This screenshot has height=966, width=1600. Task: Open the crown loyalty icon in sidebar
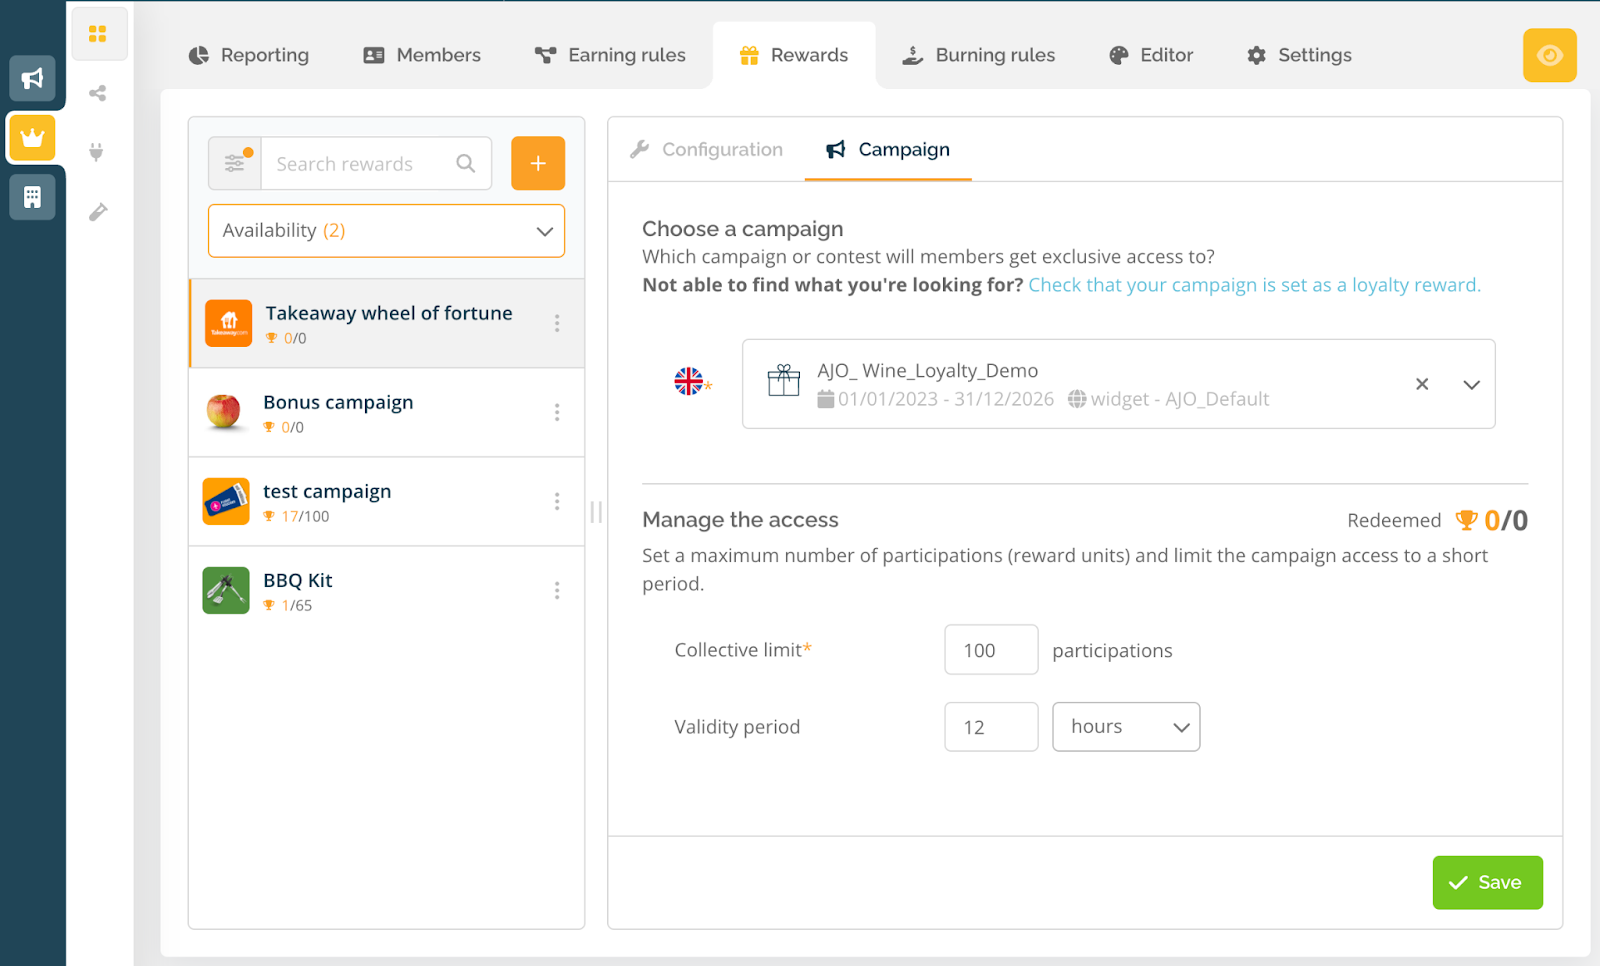point(32,138)
